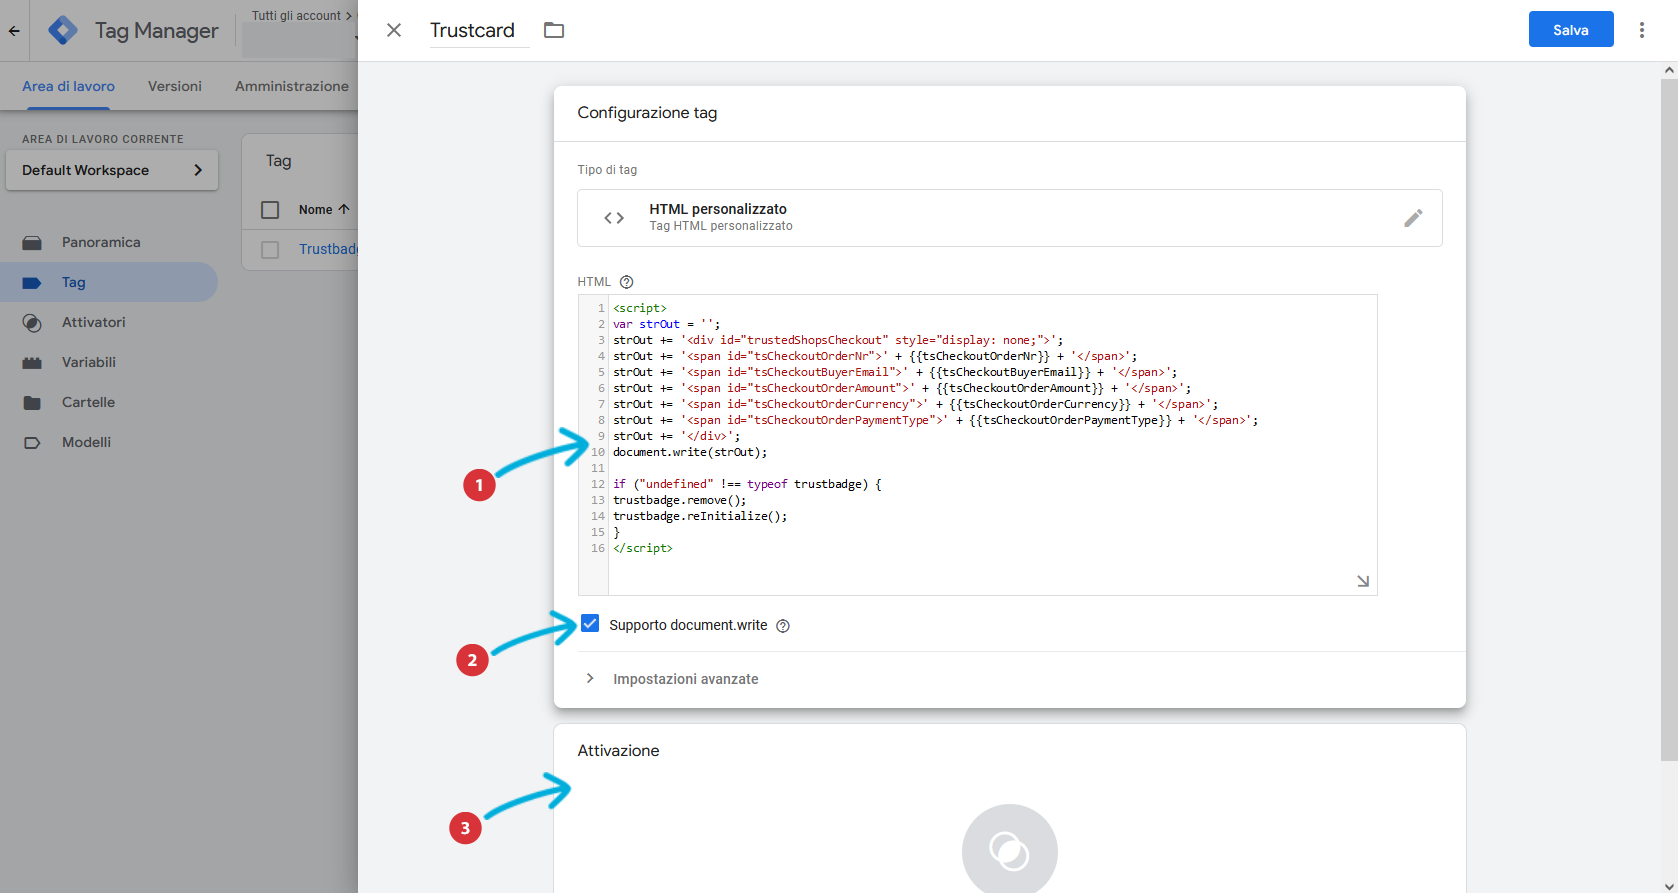1678x893 pixels.
Task: Click the Configurazione tag heading
Action: [x=647, y=113]
